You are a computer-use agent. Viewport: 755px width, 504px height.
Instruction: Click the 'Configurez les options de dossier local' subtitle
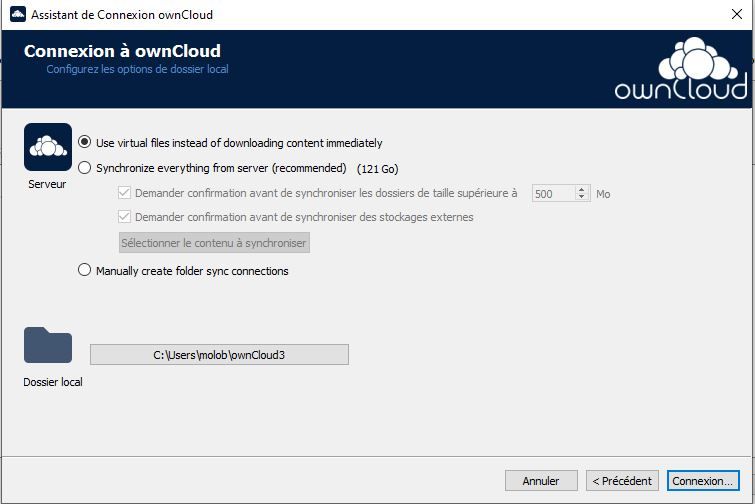pyautogui.click(x=137, y=69)
